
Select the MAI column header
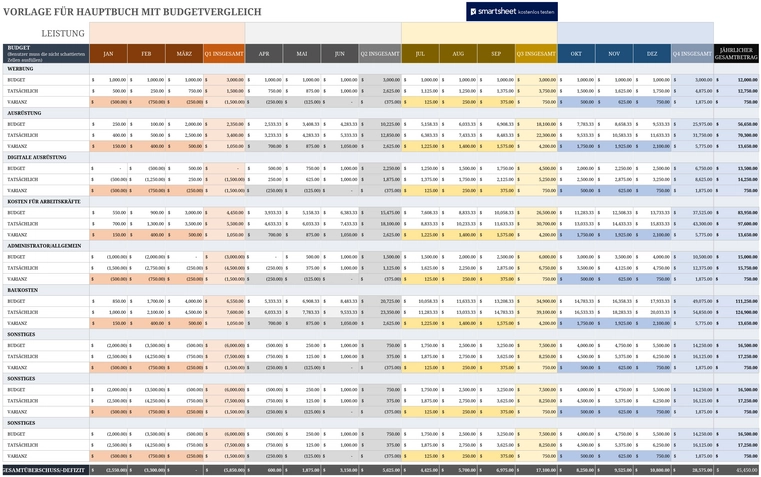(302, 54)
